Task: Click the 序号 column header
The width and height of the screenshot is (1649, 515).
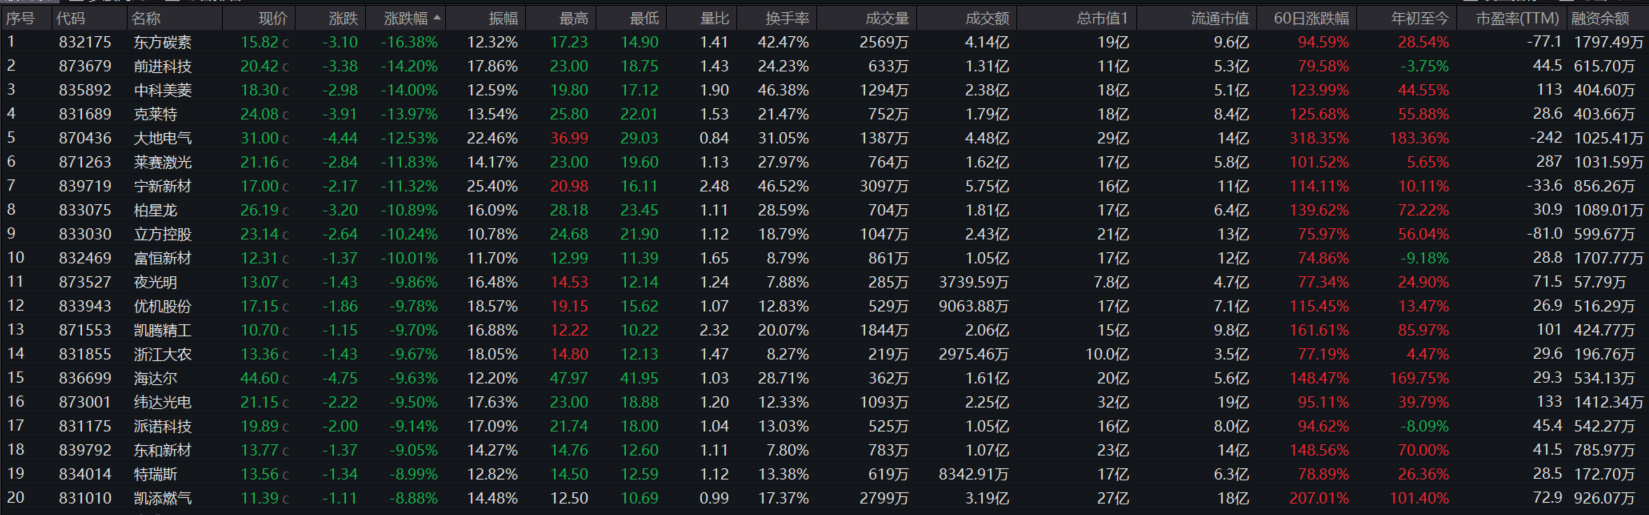Action: click(20, 18)
